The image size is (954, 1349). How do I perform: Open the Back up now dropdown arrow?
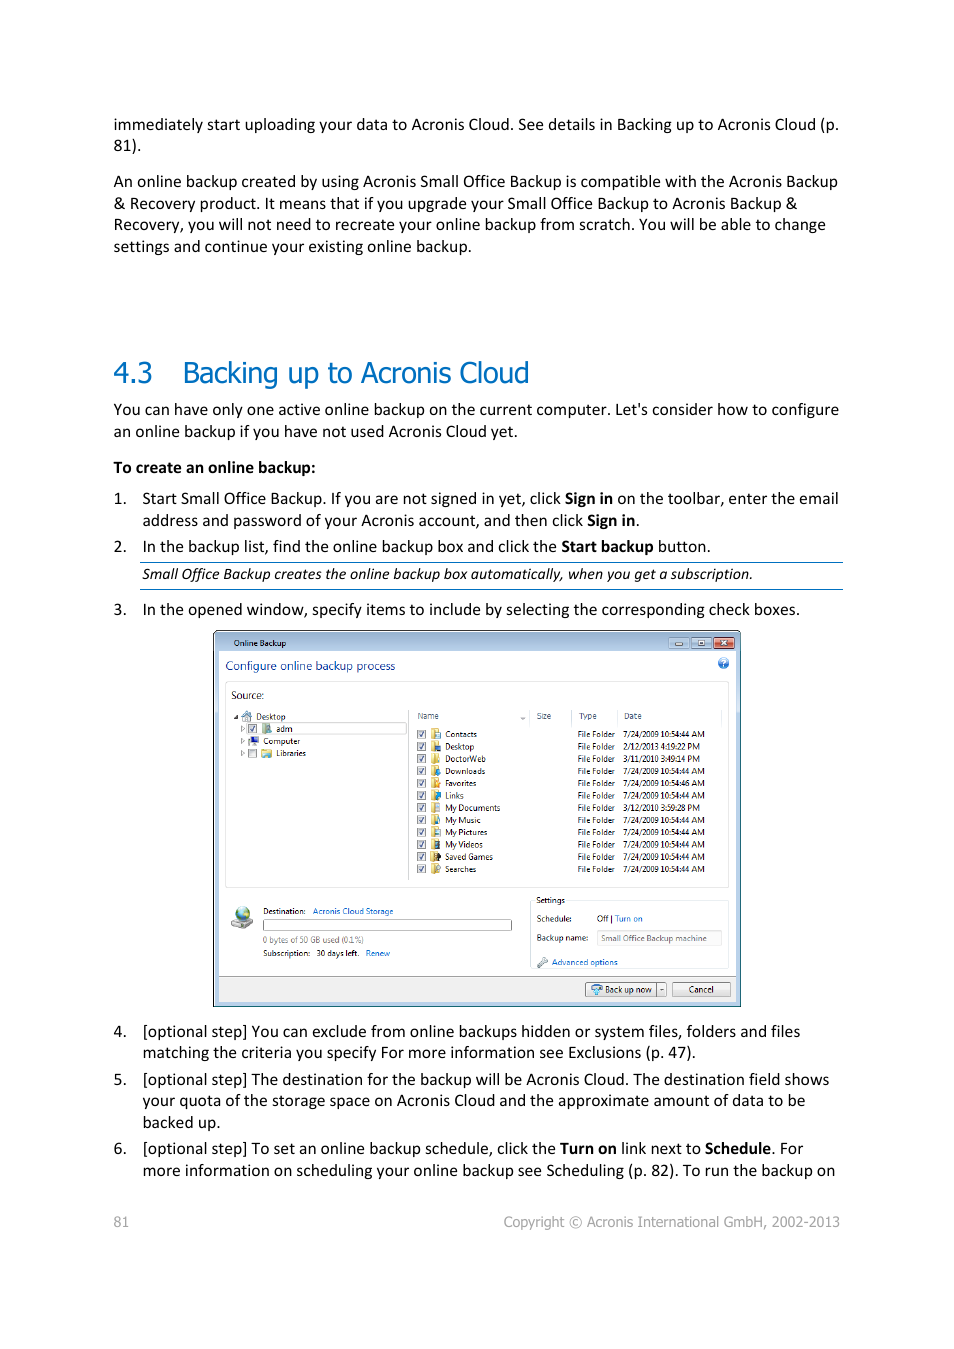pyautogui.click(x=662, y=990)
